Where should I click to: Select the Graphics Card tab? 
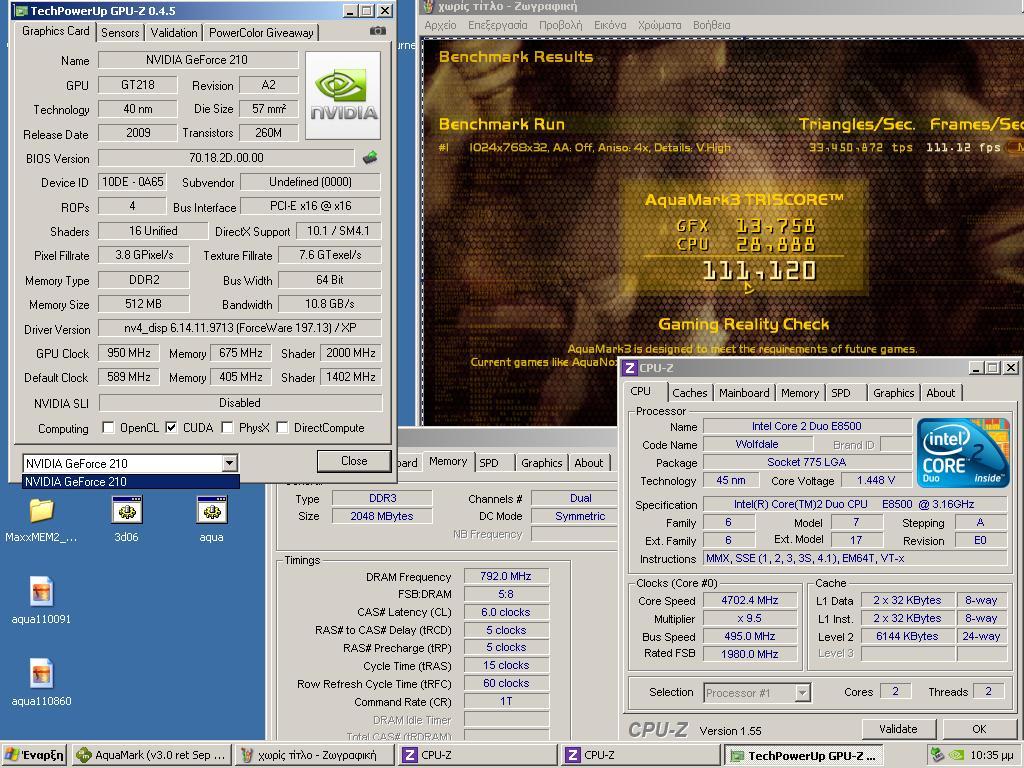pyautogui.click(x=56, y=31)
